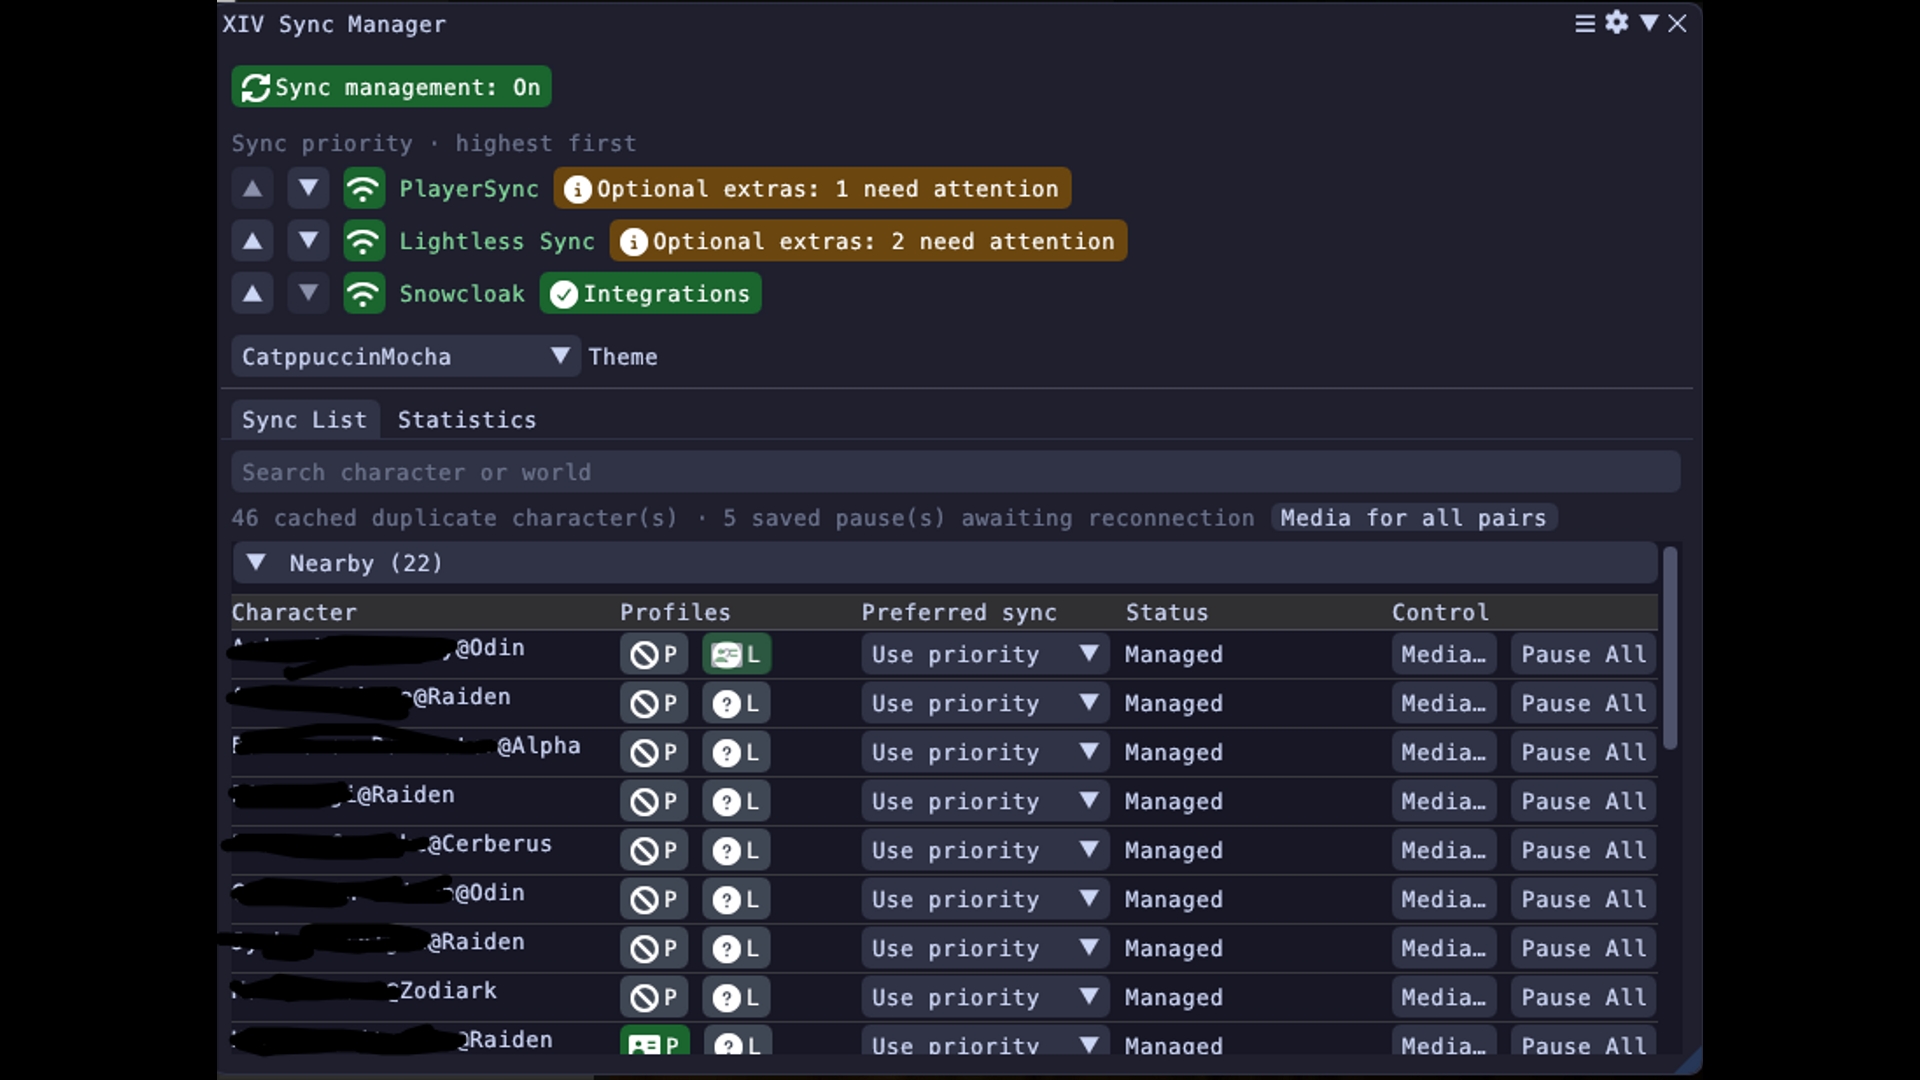Open hamburger menu in title bar
This screenshot has width=1920, height=1080.
point(1585,23)
